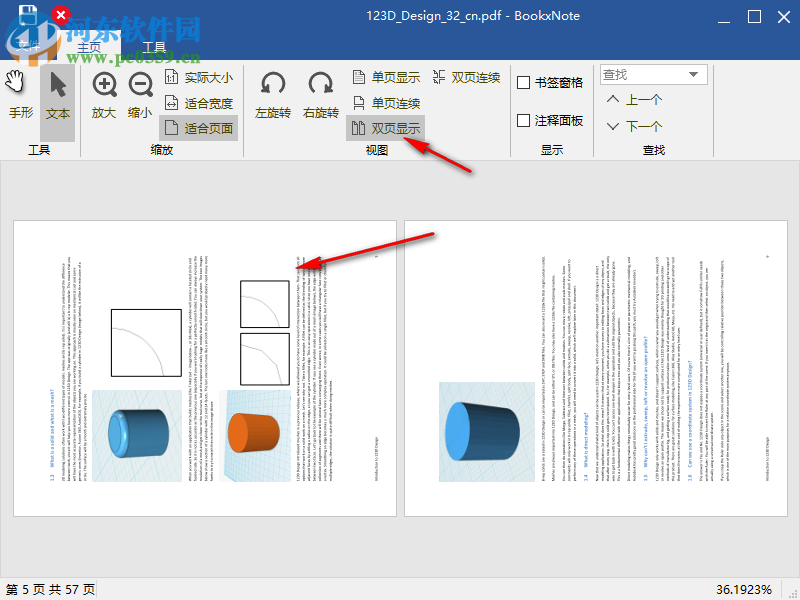Click the 第5页共57页 page indicator
This screenshot has width=800, height=600.
point(48,589)
